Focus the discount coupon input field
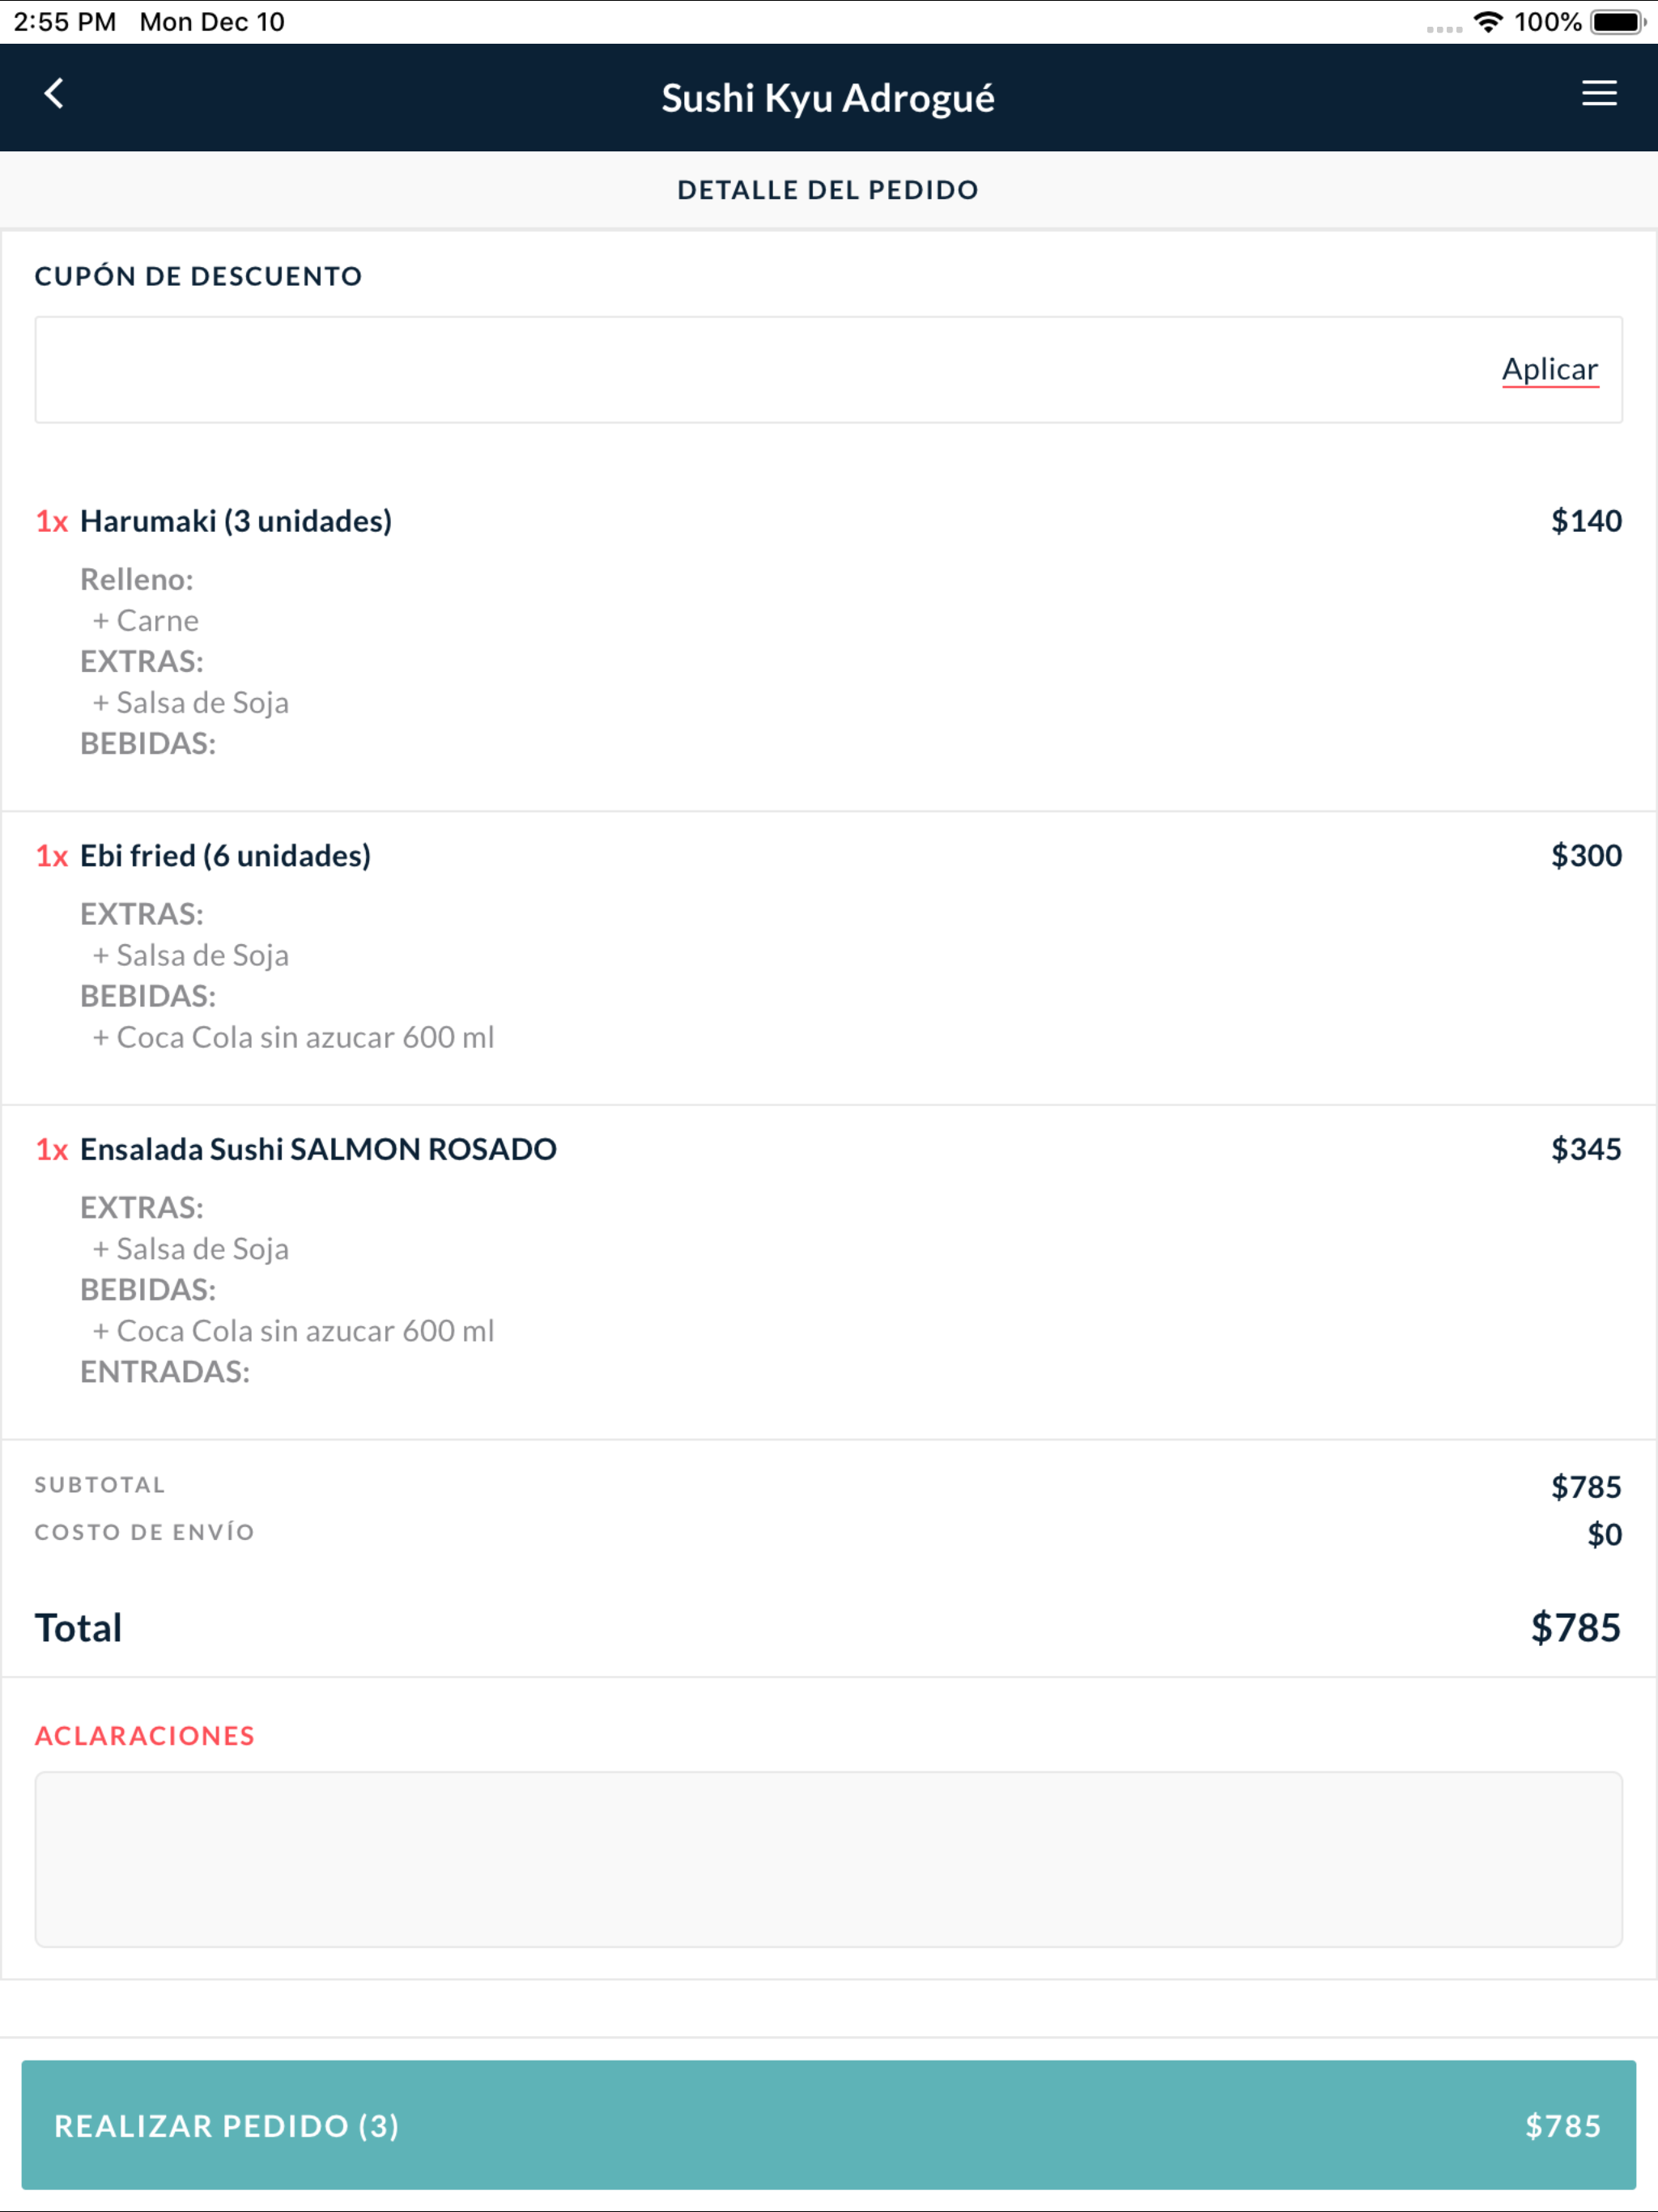 [828, 370]
